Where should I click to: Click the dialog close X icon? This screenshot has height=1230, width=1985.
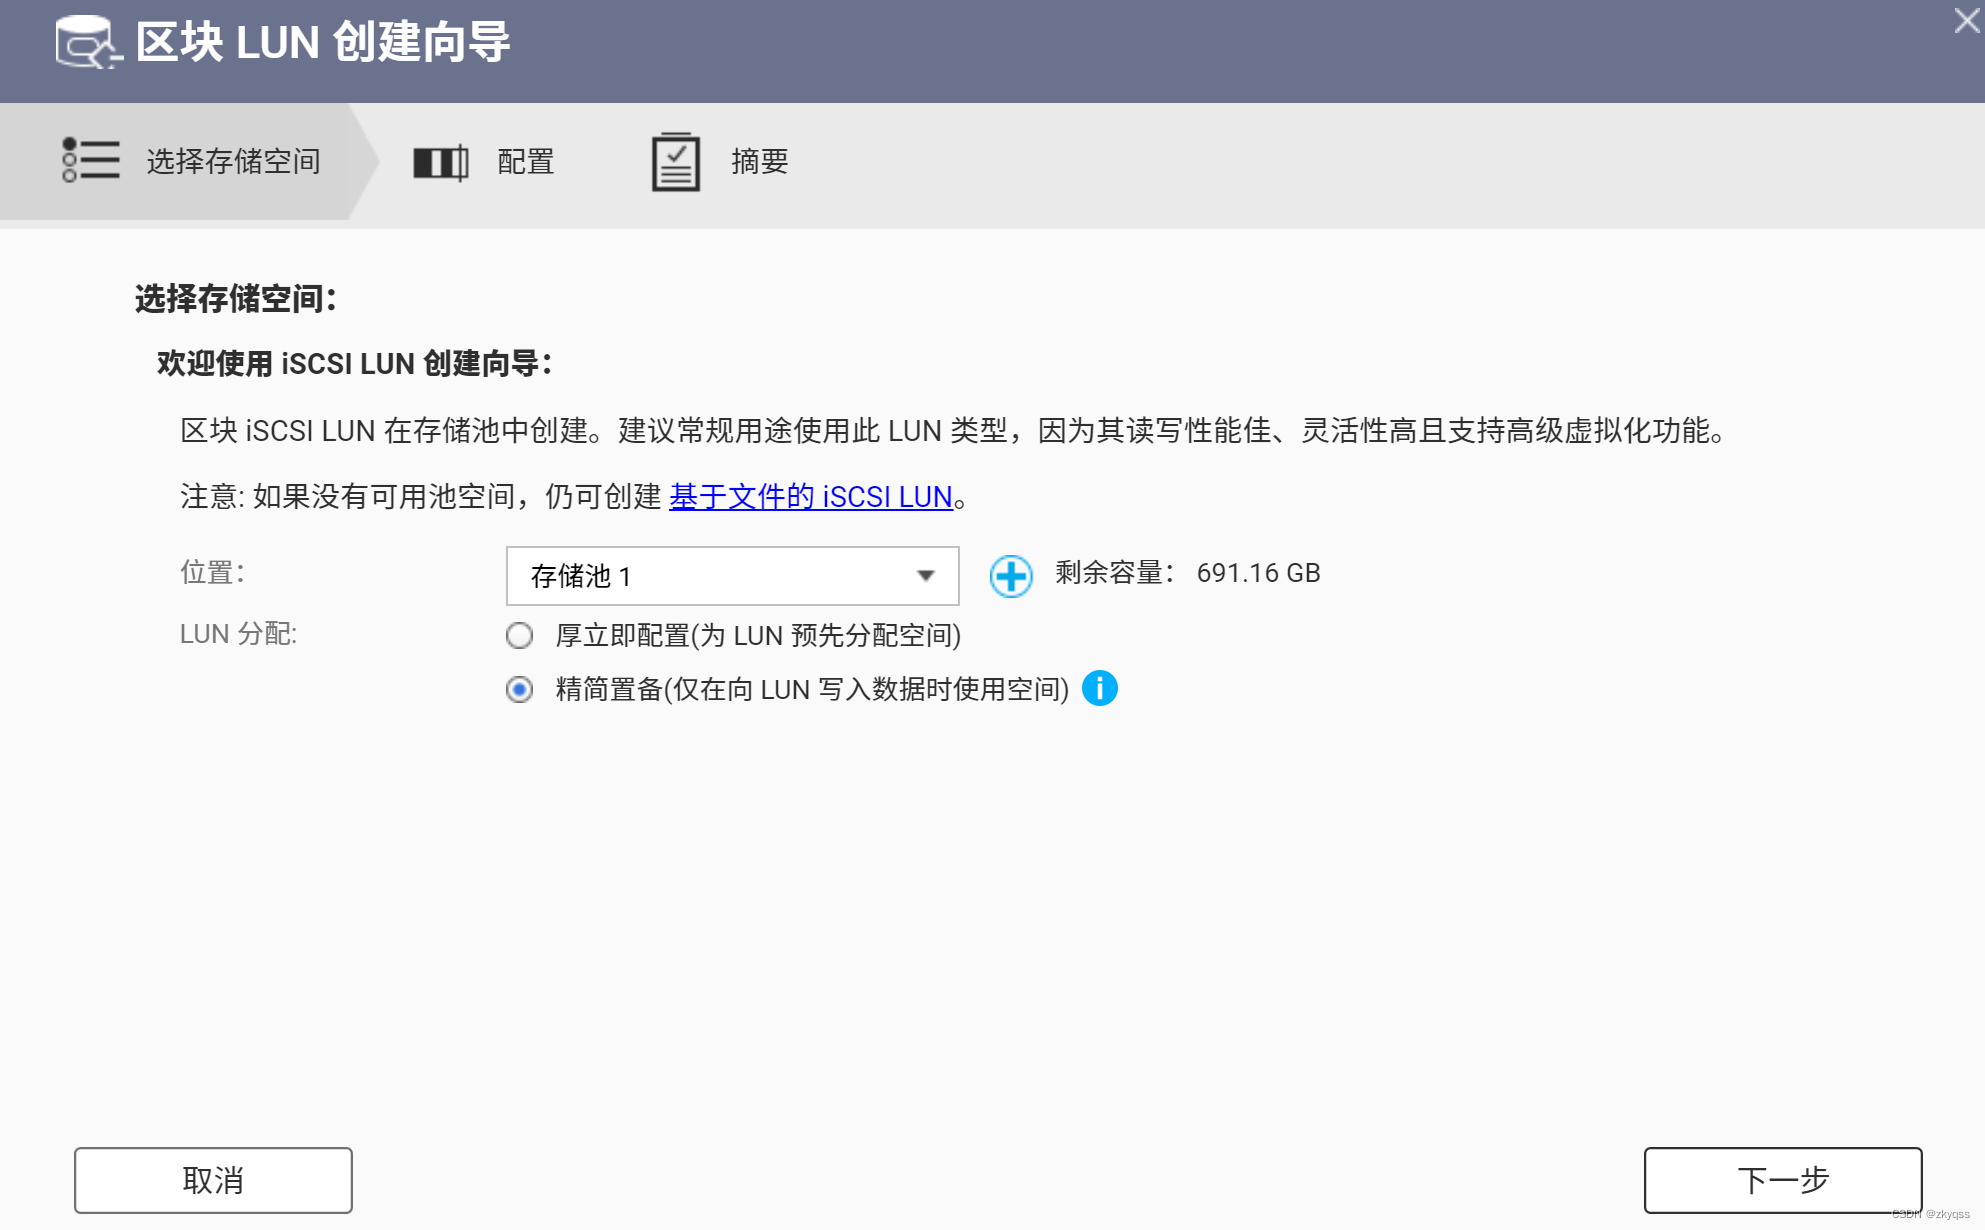(x=1966, y=20)
